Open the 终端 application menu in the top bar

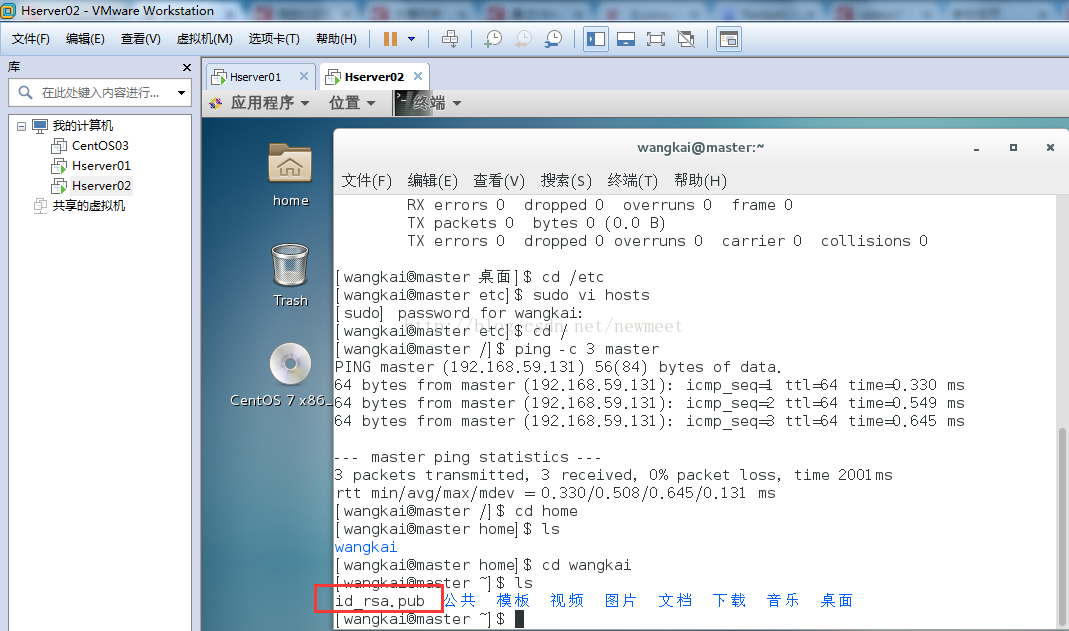(x=429, y=103)
